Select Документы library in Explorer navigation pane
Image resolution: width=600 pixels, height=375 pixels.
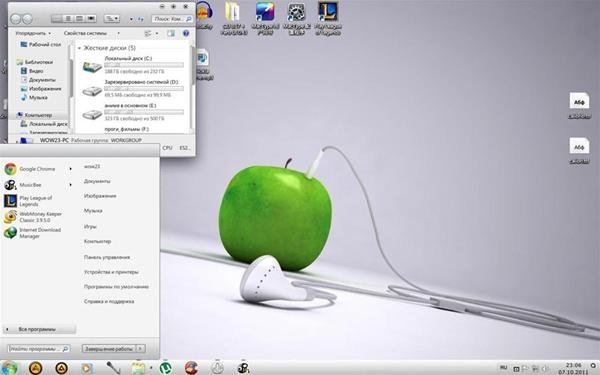pos(38,80)
